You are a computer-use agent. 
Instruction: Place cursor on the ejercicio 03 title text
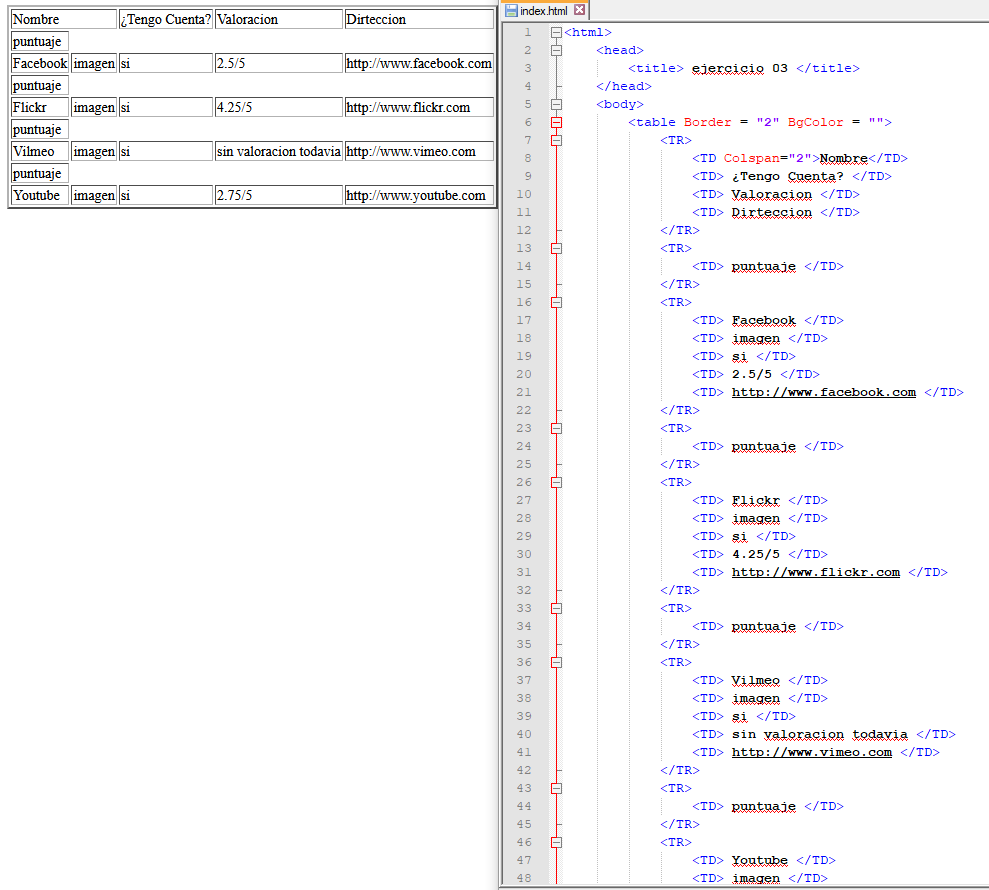(739, 68)
